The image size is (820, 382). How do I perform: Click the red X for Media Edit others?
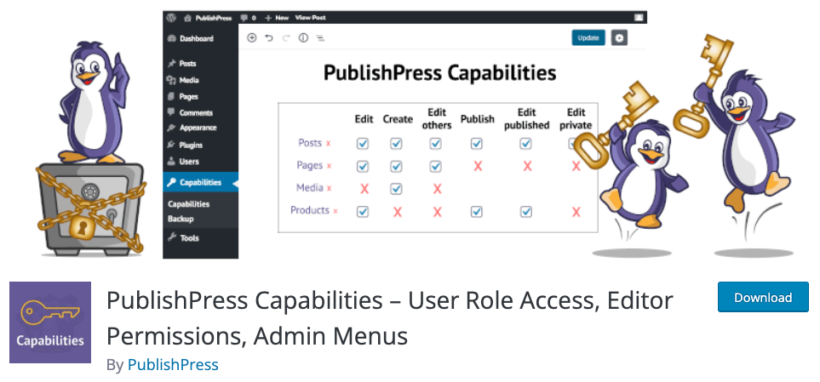(x=437, y=189)
